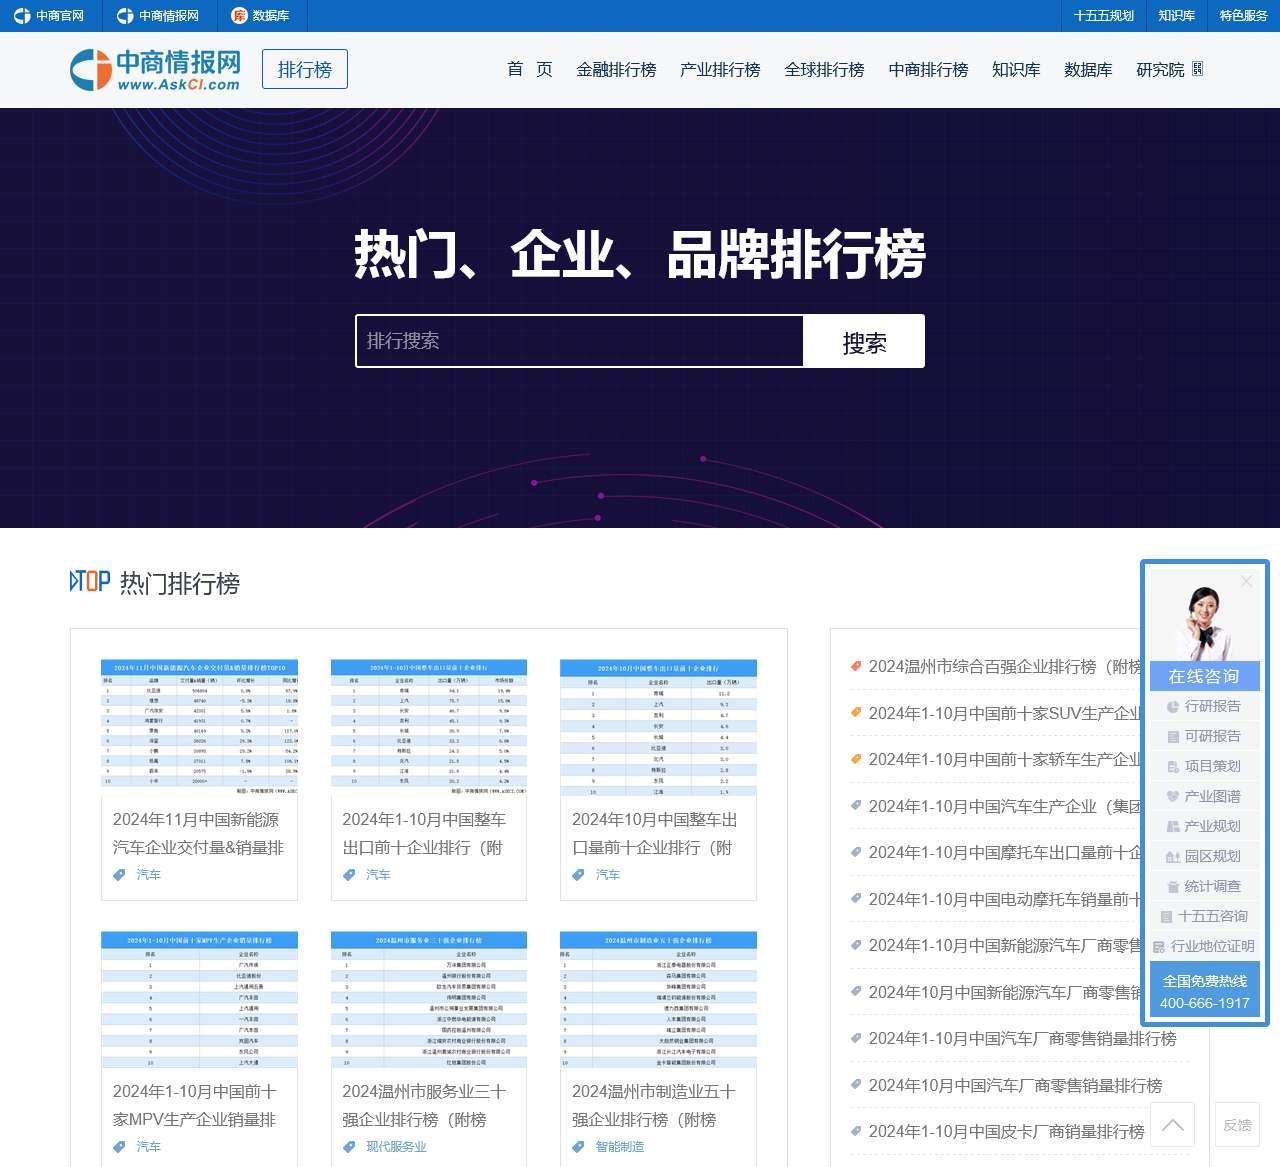Screen dimensions: 1280x1167
Task: Focus the 排行搜索 search field
Action: coord(580,341)
